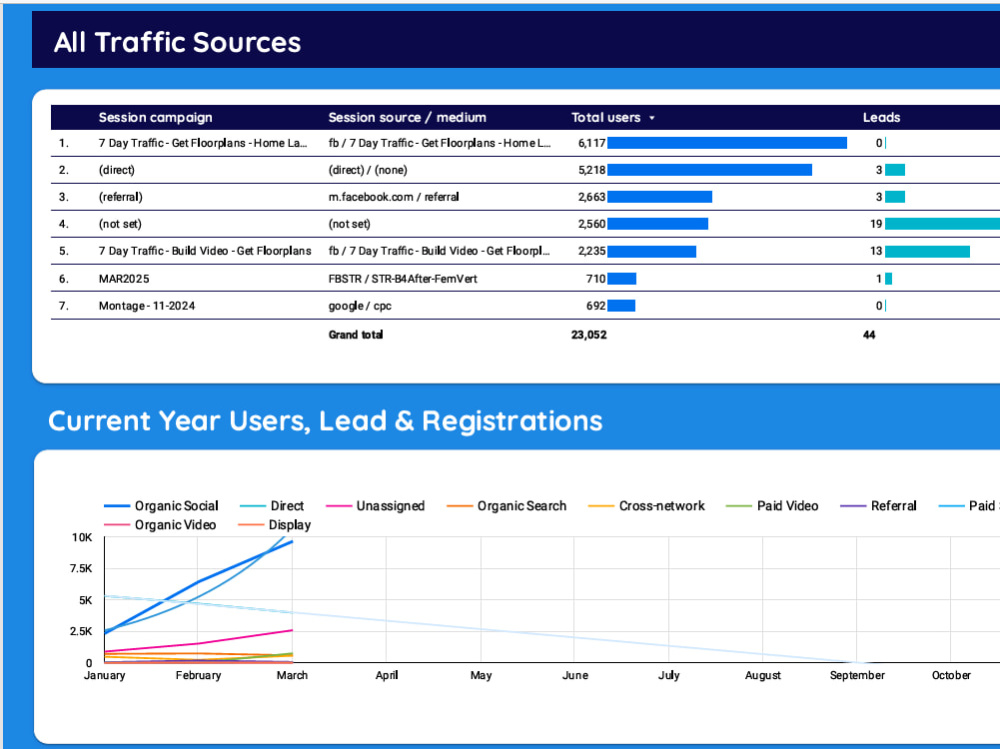The height and width of the screenshot is (749, 1000).
Task: Toggle the Display legend series
Action: pyautogui.click(x=274, y=525)
